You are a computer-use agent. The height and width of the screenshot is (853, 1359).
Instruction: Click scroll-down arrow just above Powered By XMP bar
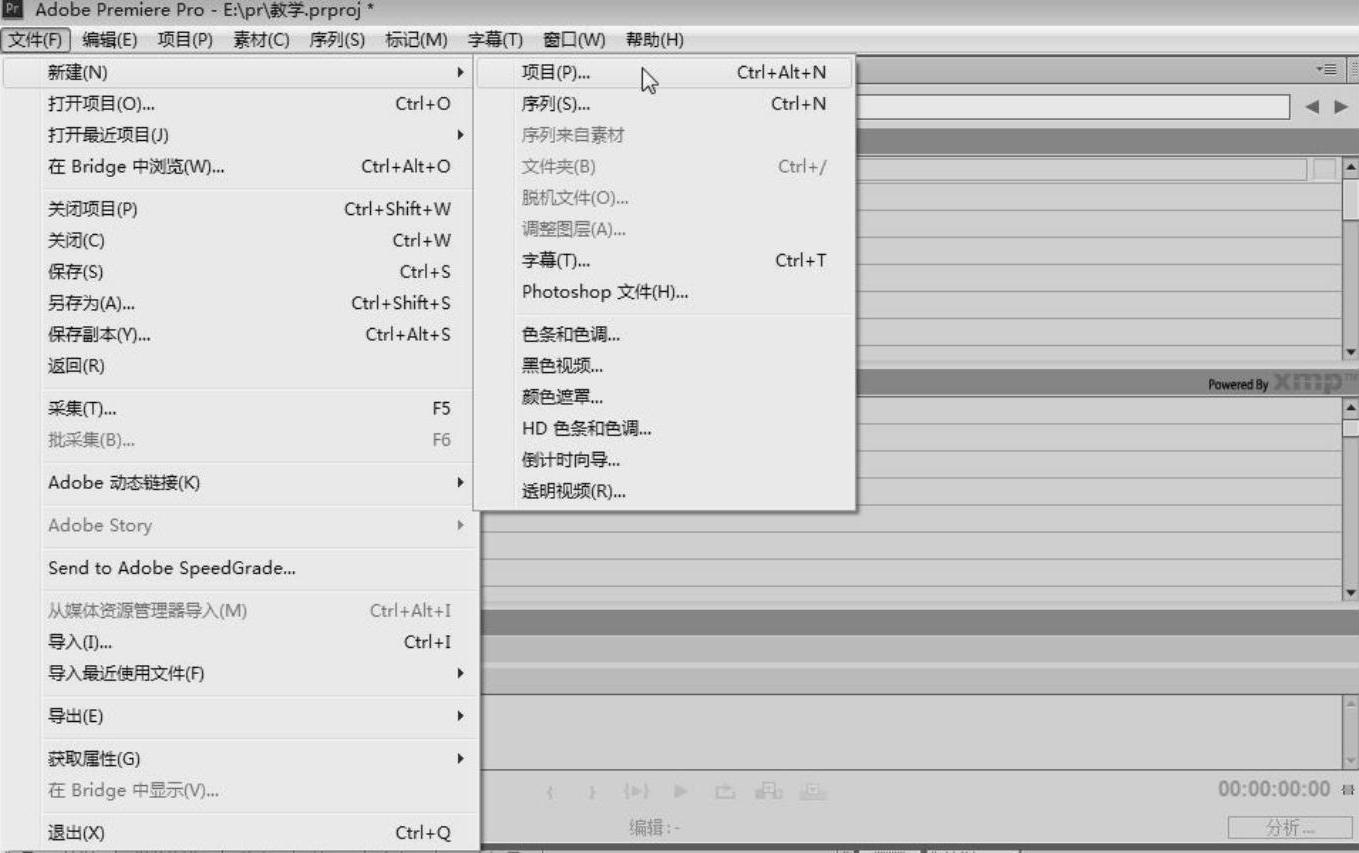pyautogui.click(x=1351, y=352)
